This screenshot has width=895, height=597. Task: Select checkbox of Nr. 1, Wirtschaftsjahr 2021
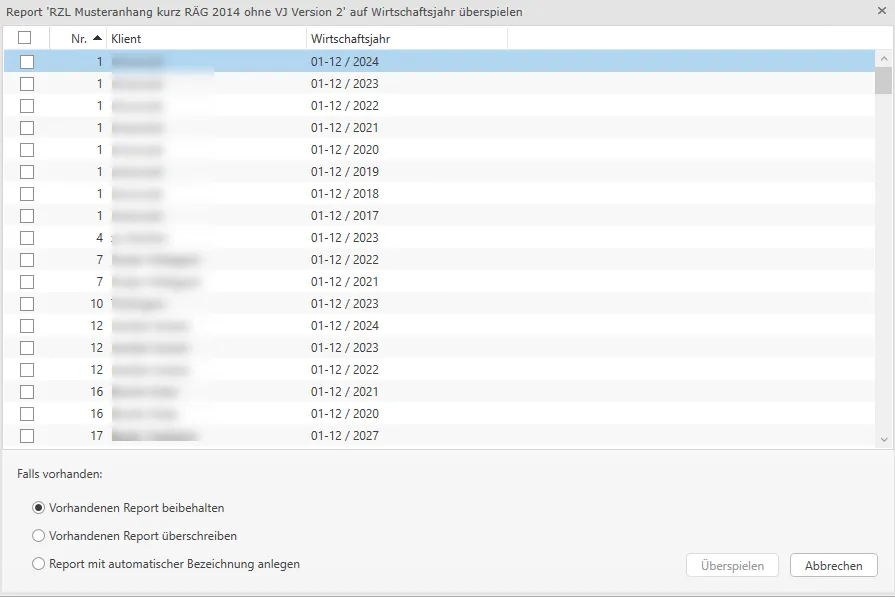(x=27, y=128)
